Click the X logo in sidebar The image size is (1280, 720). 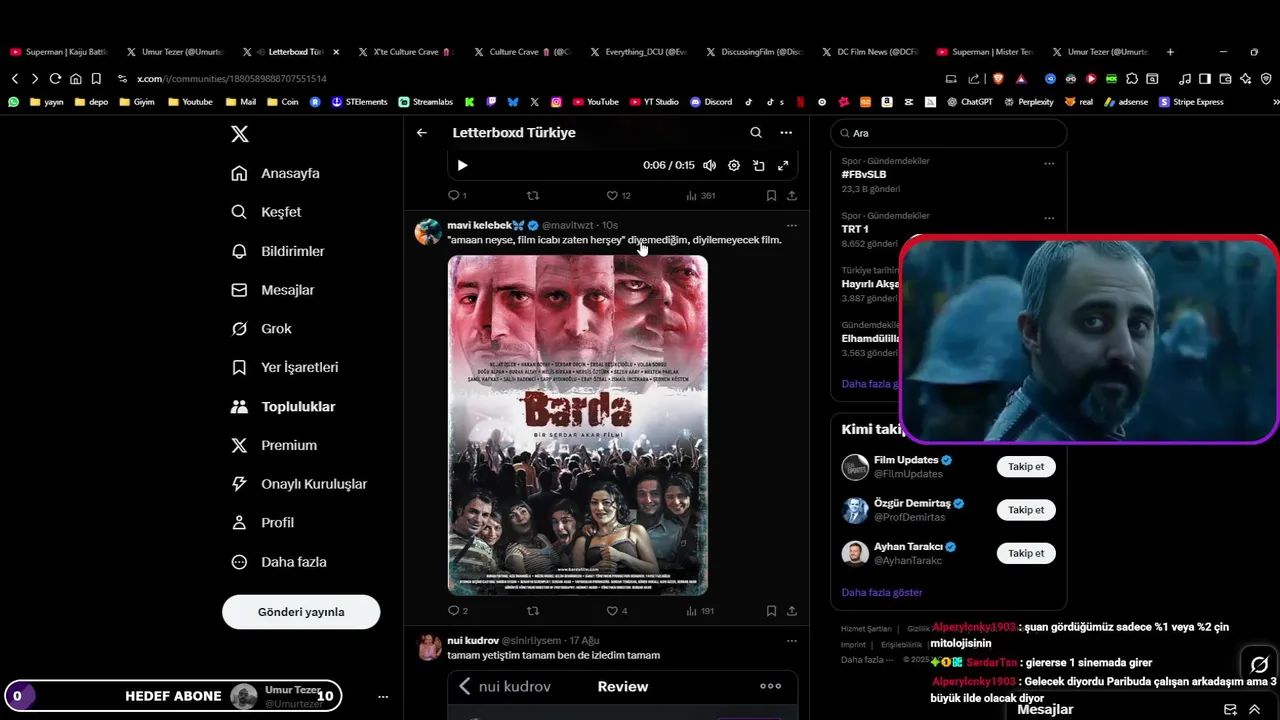click(240, 134)
